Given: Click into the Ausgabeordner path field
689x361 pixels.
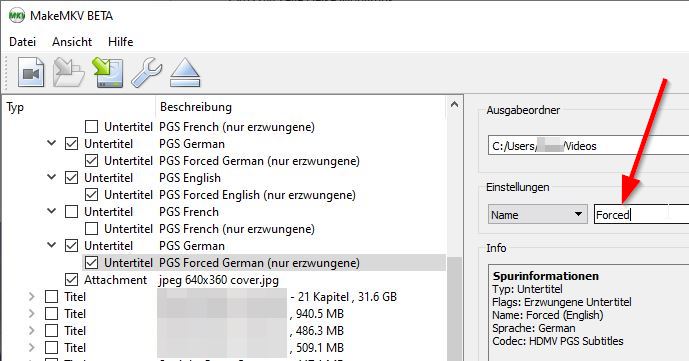Looking at the screenshot, I should (588, 145).
